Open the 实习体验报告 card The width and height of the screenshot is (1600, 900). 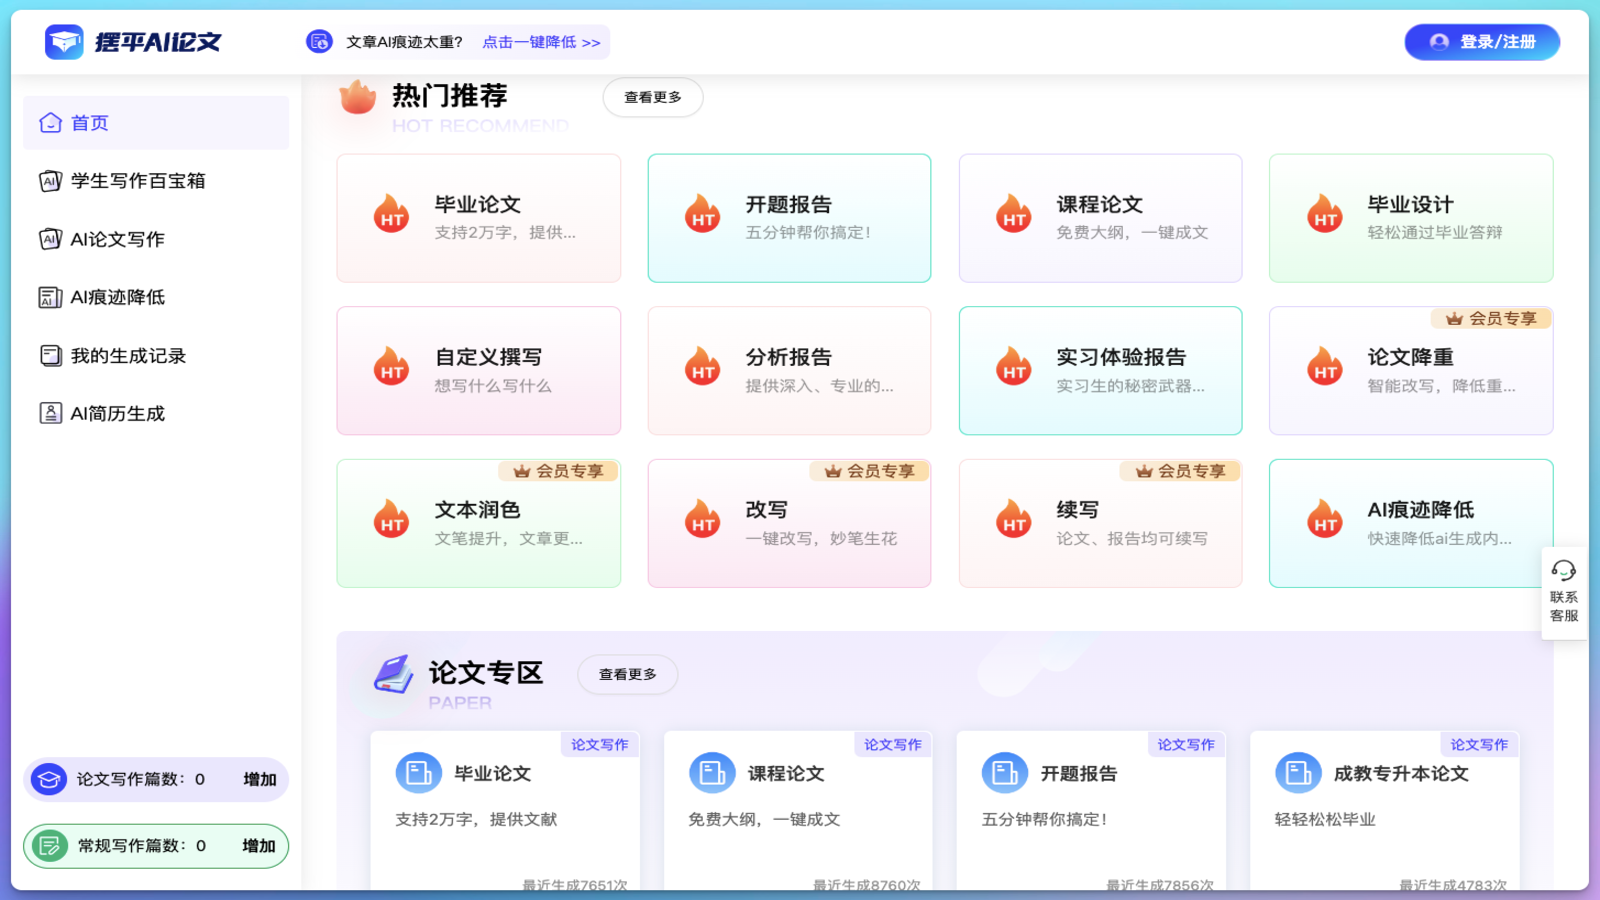(1100, 370)
